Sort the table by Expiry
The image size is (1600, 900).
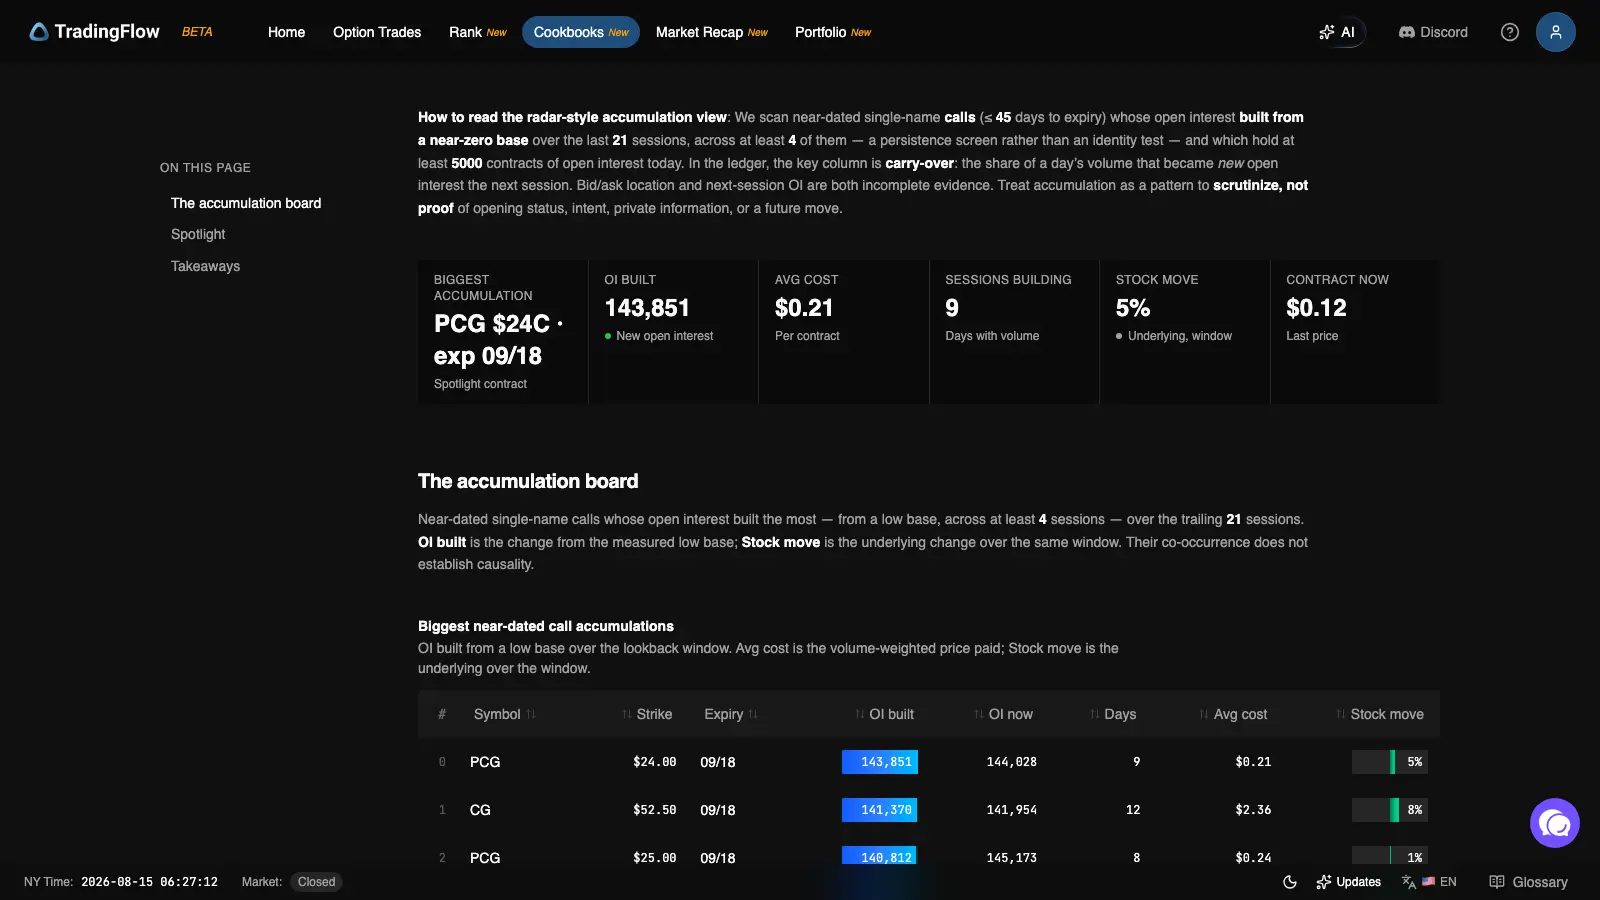[x=731, y=714]
